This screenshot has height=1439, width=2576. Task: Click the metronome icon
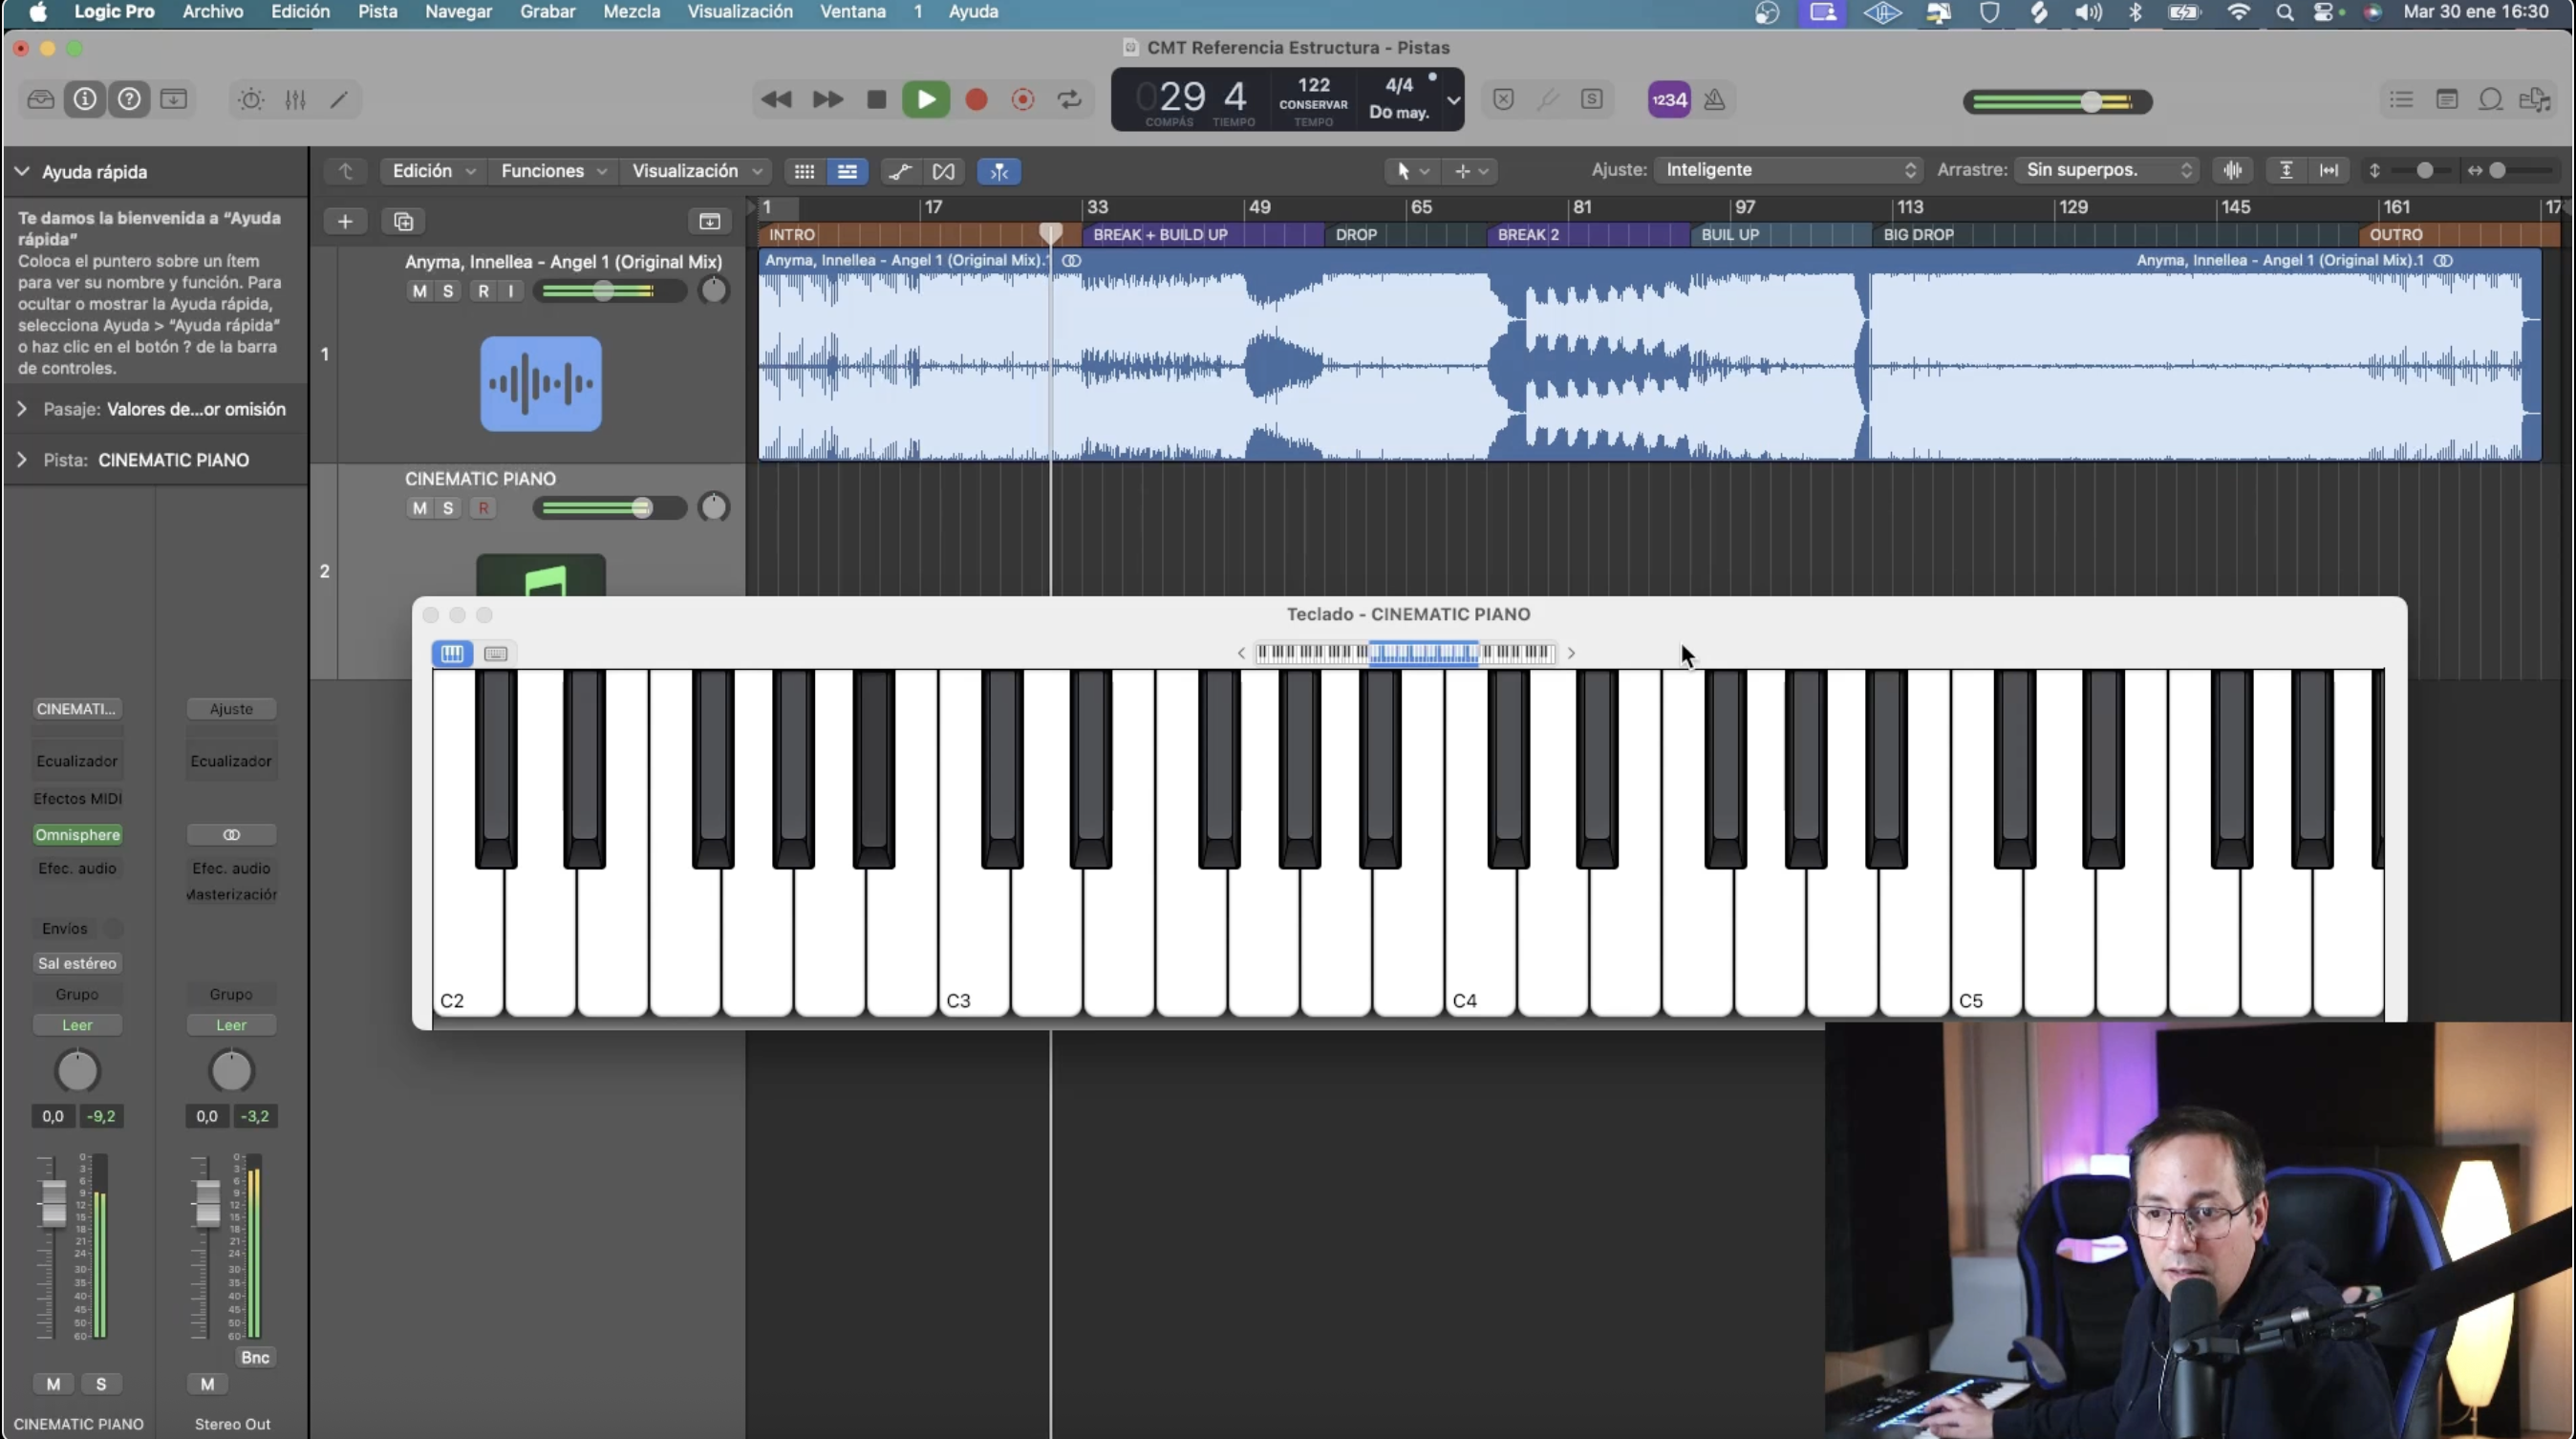point(1714,99)
